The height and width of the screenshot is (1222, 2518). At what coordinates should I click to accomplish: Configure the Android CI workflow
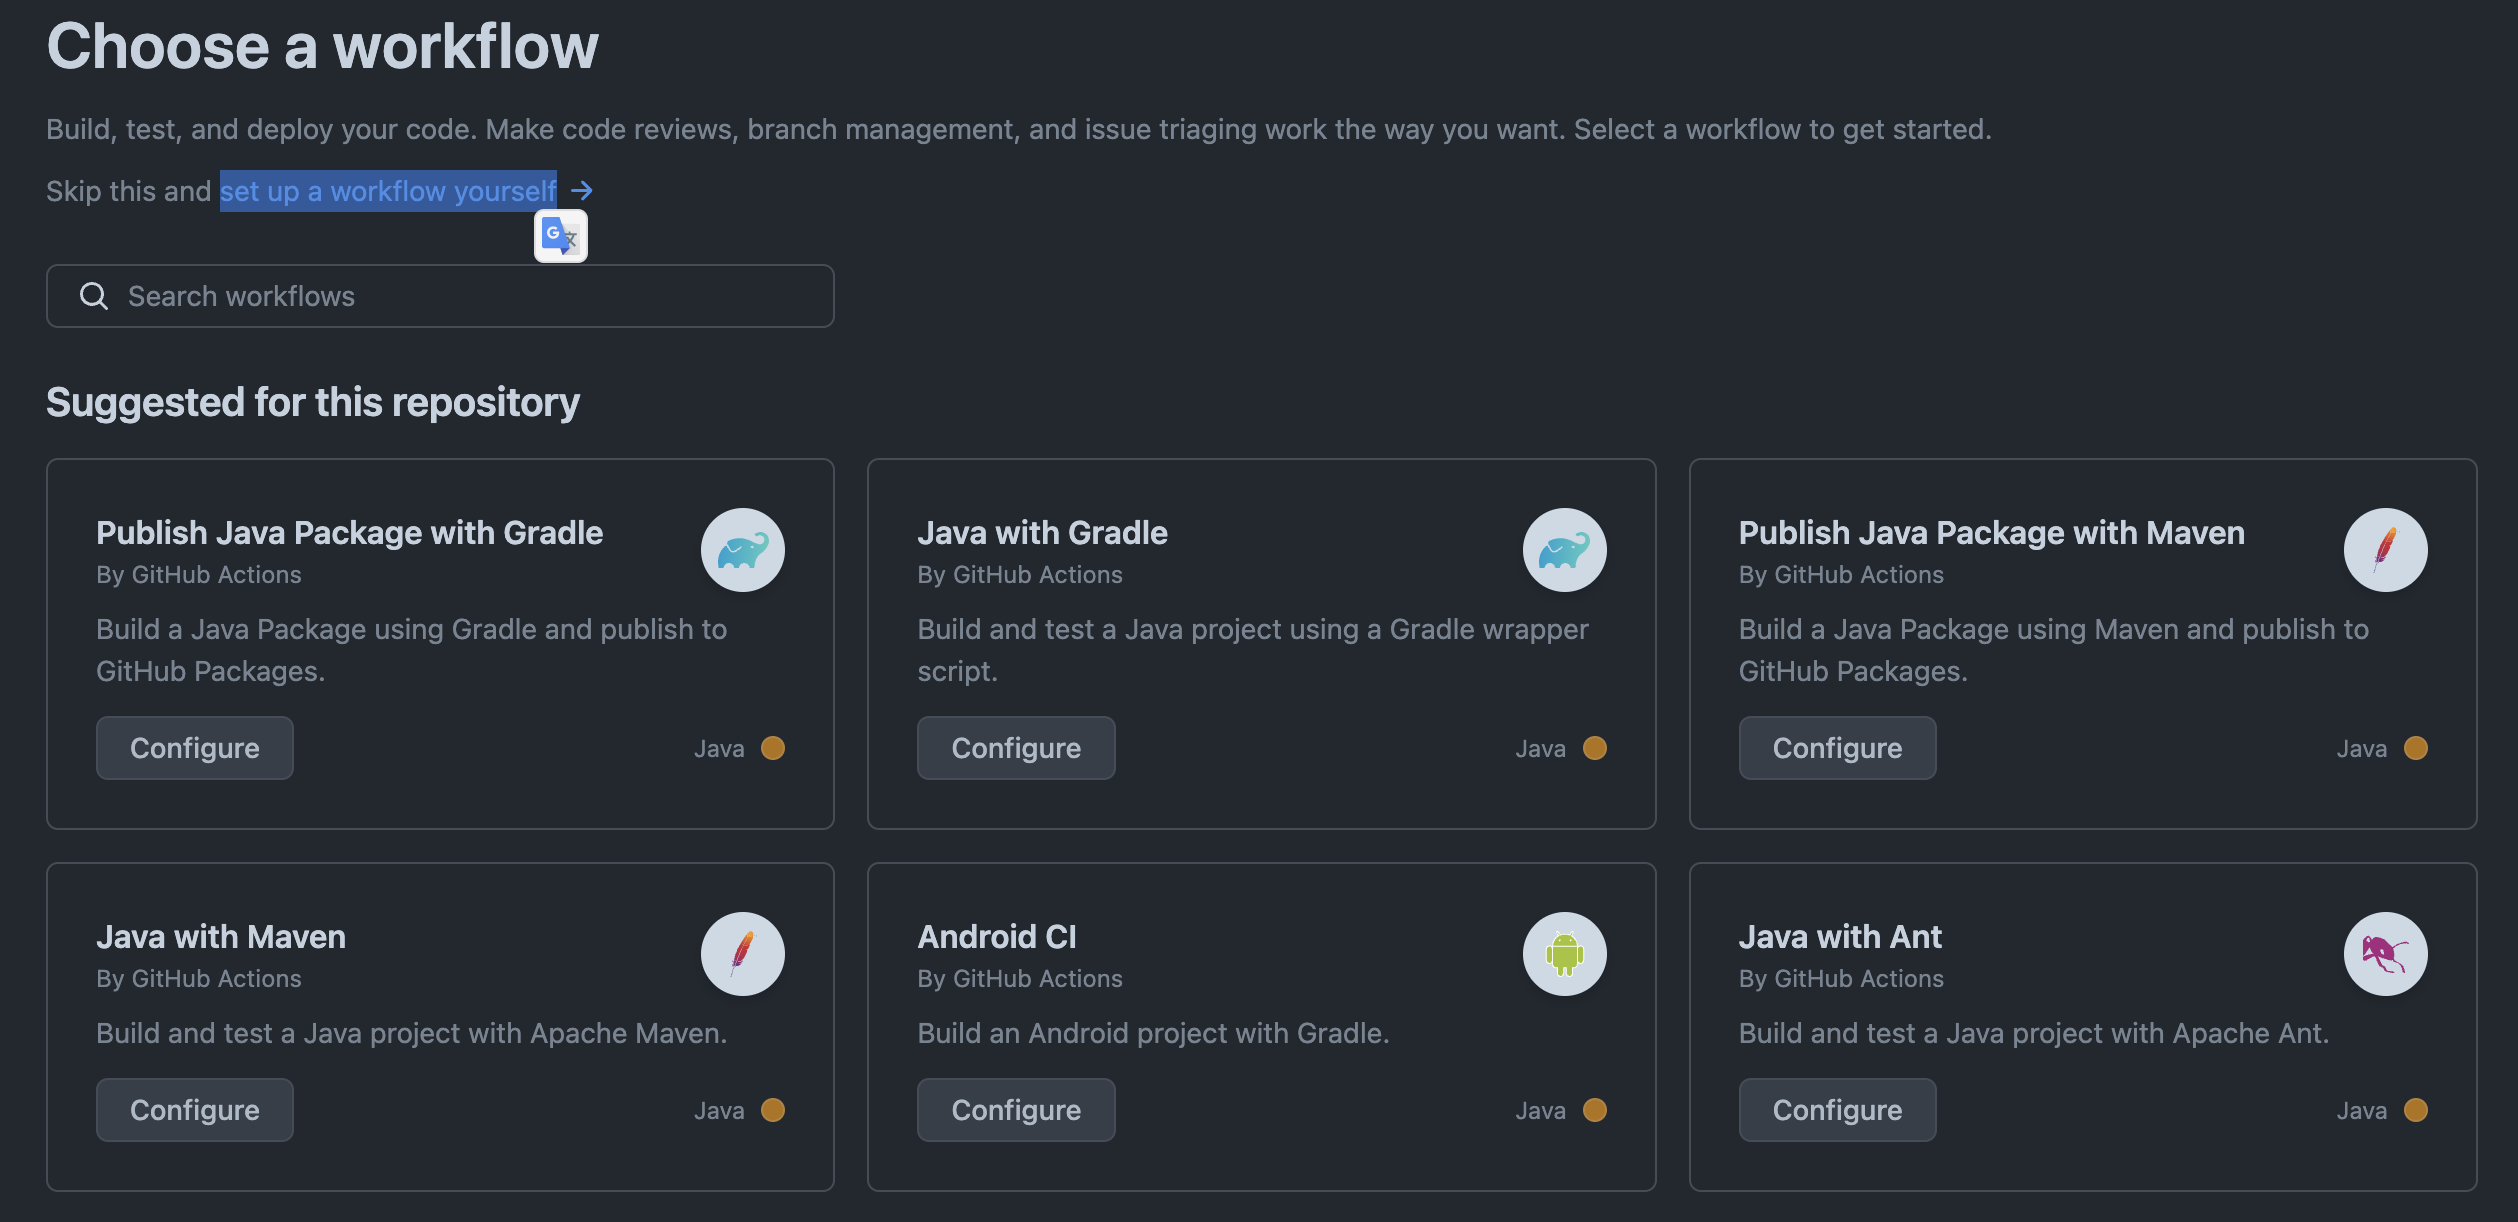click(x=1016, y=1110)
